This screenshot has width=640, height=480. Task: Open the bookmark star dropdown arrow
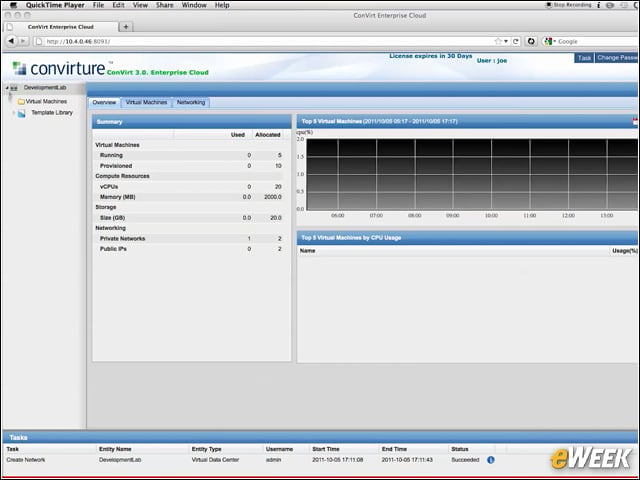point(506,41)
